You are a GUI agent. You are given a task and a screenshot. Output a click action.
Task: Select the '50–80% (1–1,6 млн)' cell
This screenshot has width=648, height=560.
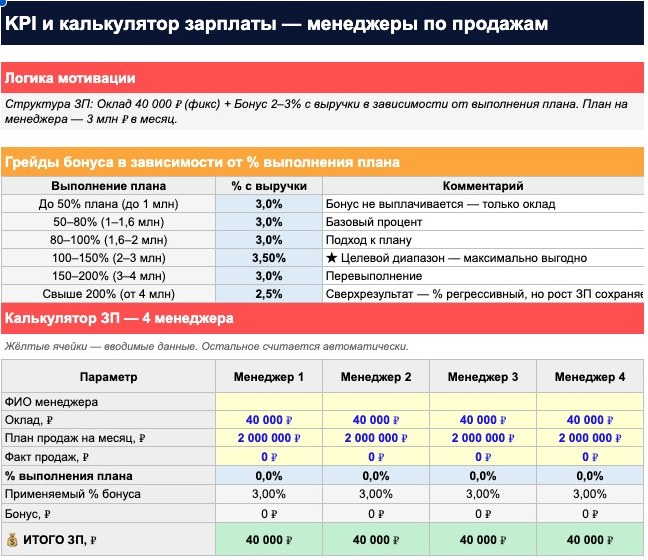[x=108, y=222]
